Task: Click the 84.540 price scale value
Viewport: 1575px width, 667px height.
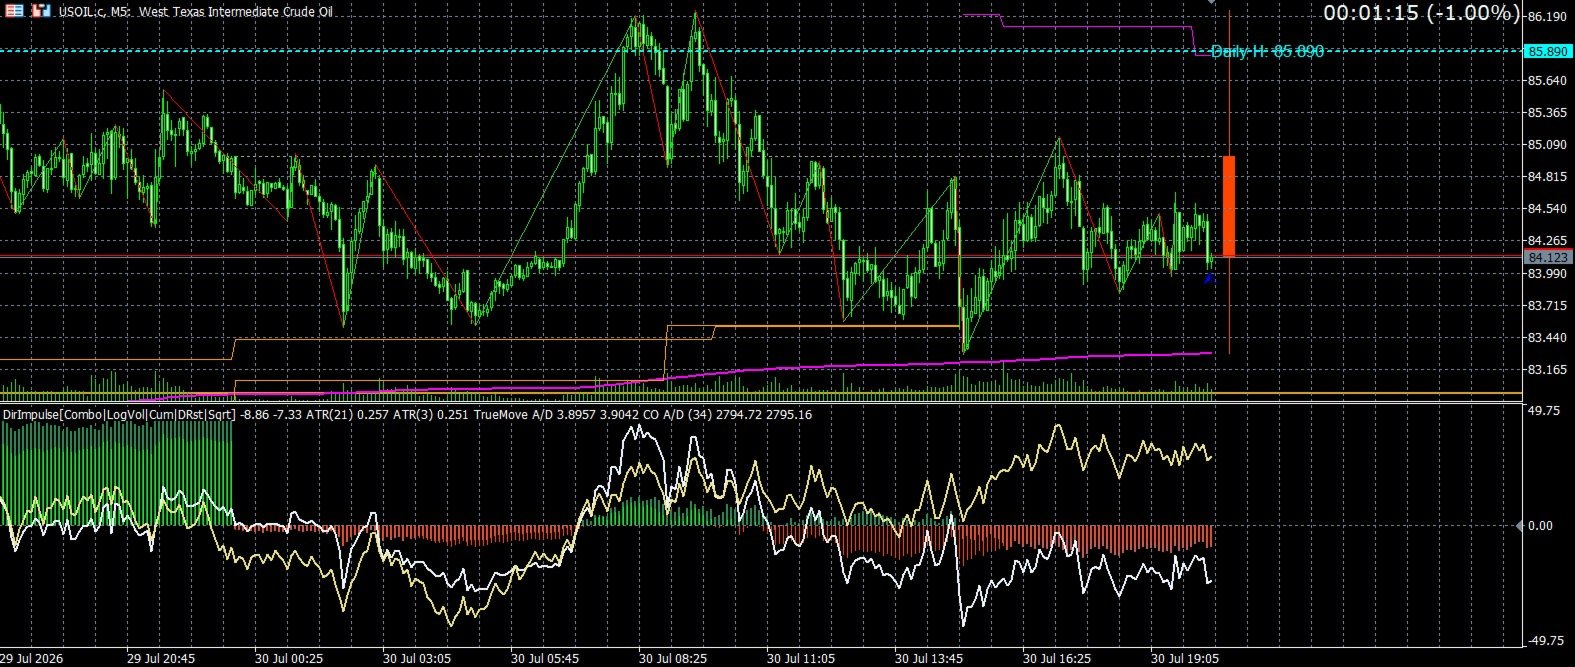Action: [x=1547, y=209]
